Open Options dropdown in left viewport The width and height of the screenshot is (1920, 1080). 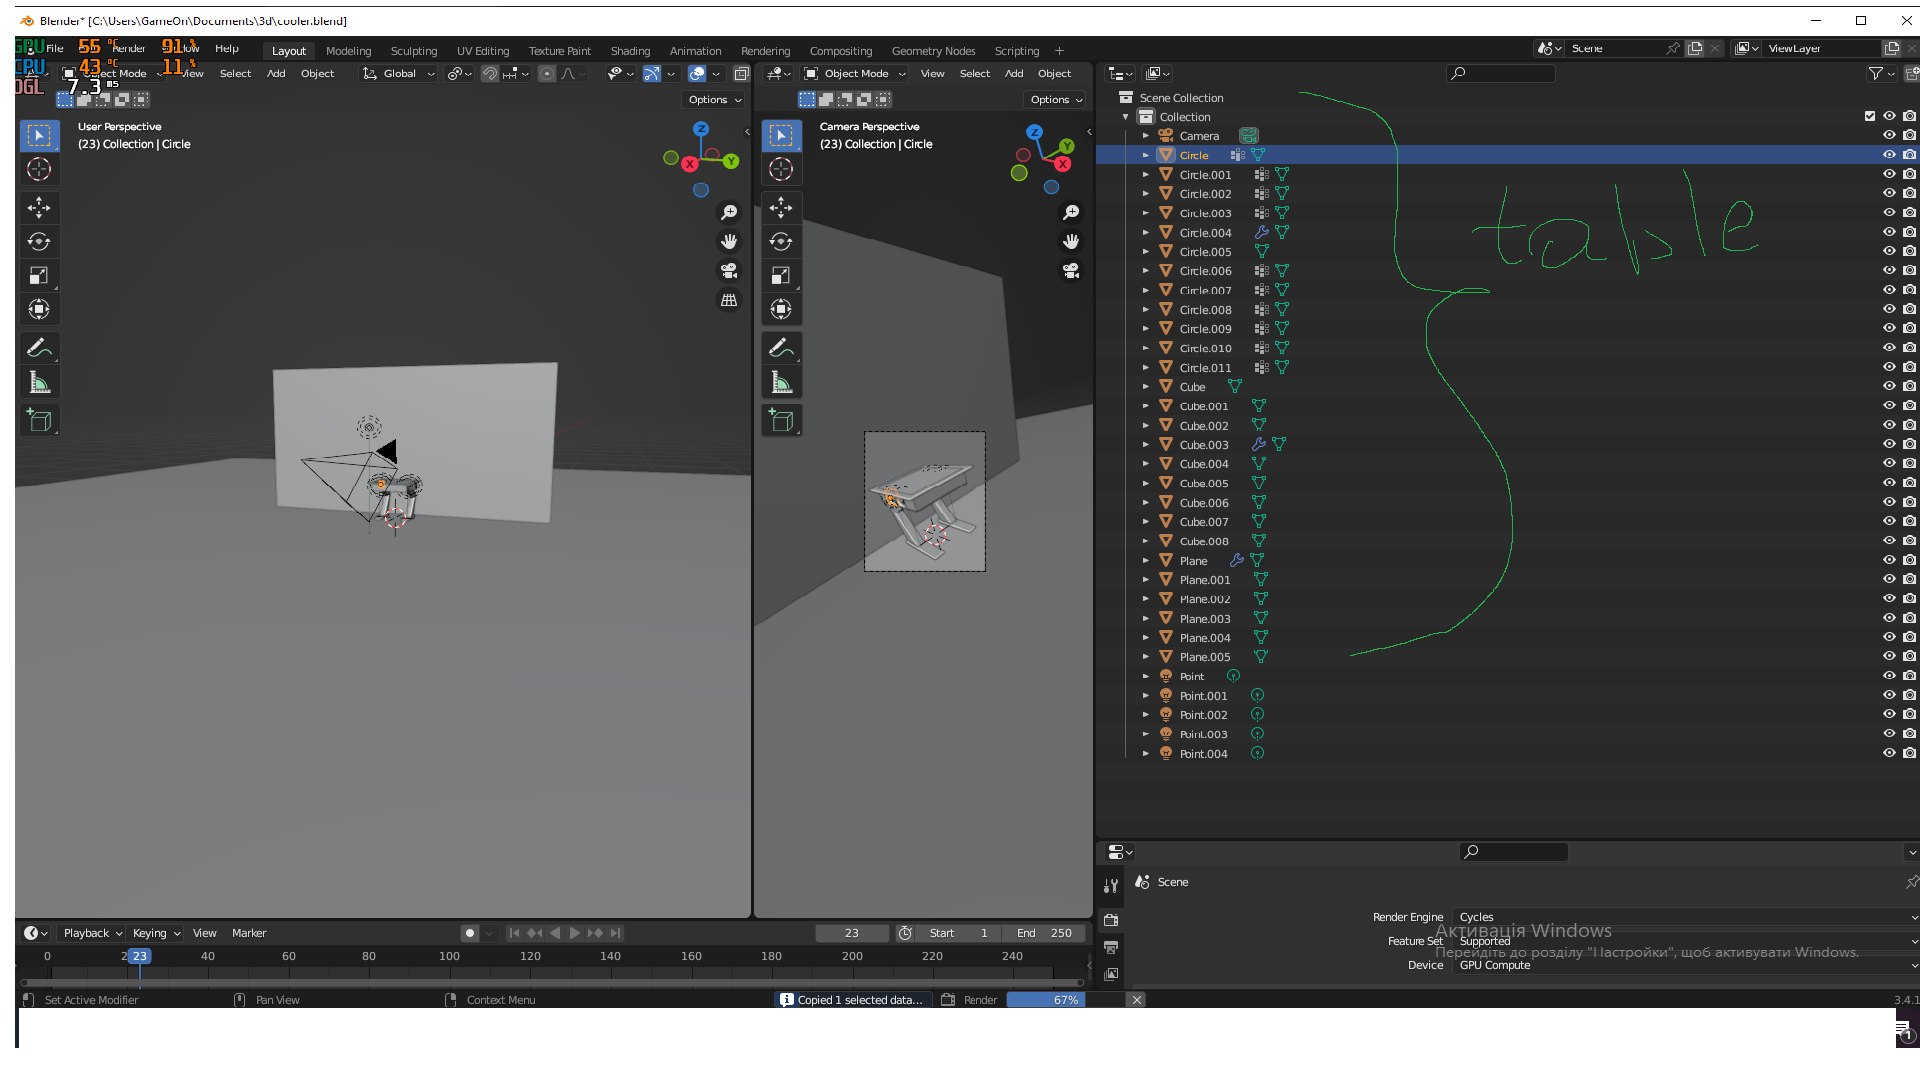[714, 99]
